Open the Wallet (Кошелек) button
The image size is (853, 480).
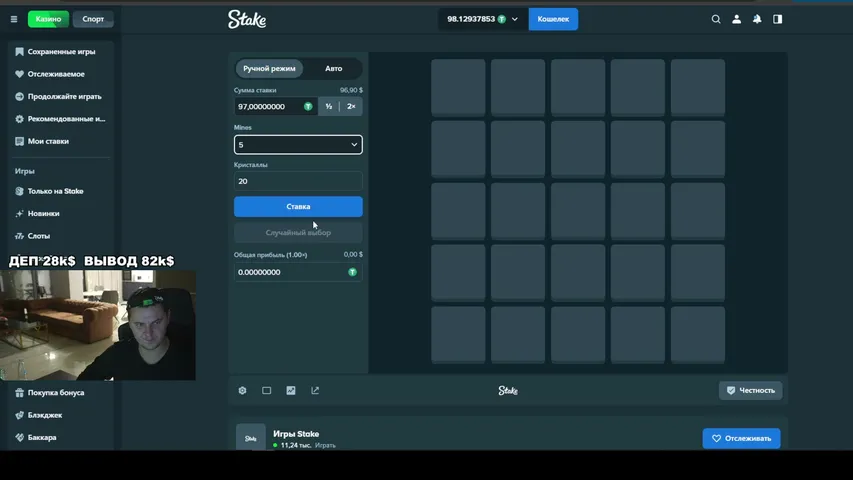[553, 19]
